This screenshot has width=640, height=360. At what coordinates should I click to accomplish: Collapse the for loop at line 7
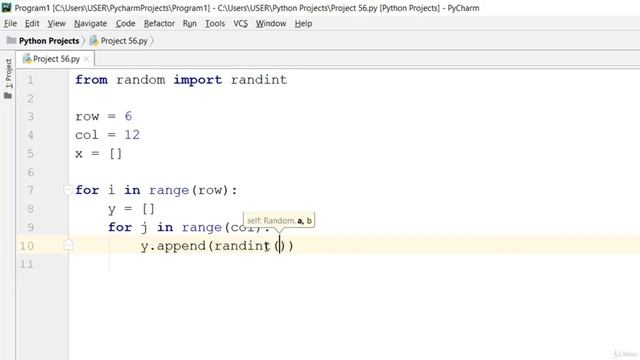click(68, 190)
